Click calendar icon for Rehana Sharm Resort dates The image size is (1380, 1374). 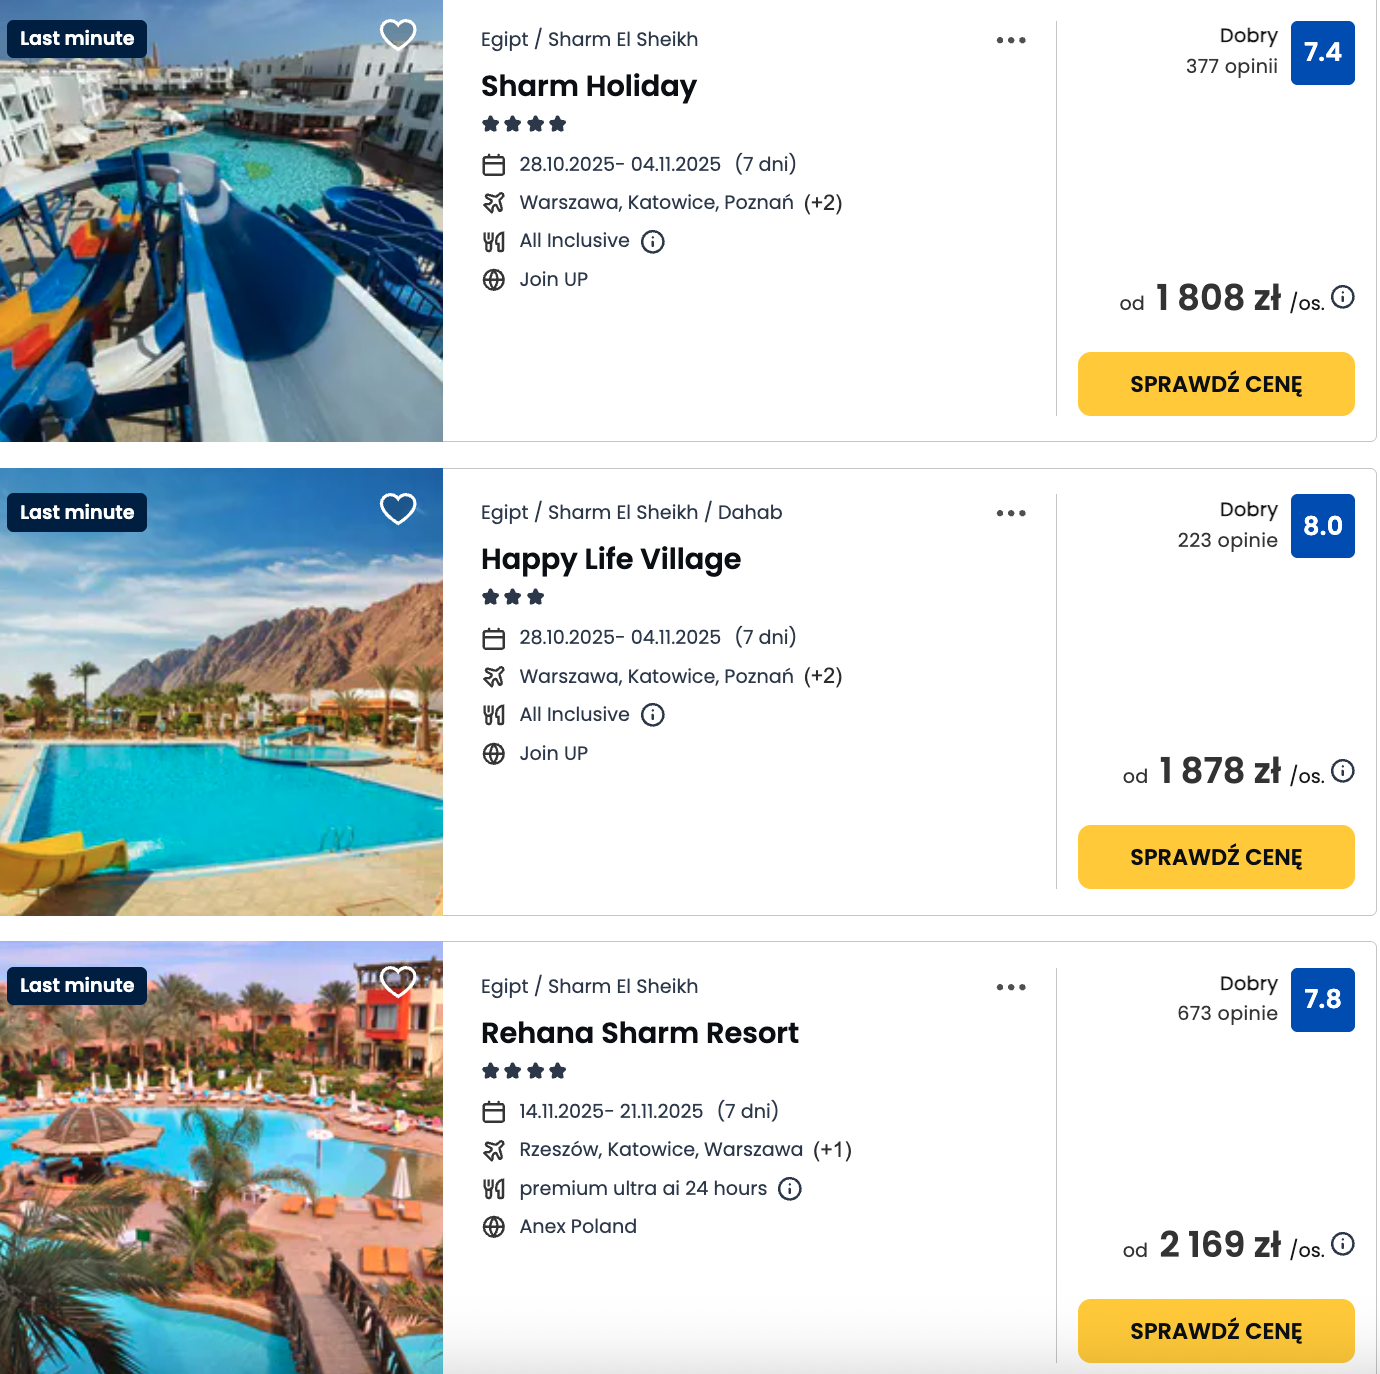tap(494, 1112)
